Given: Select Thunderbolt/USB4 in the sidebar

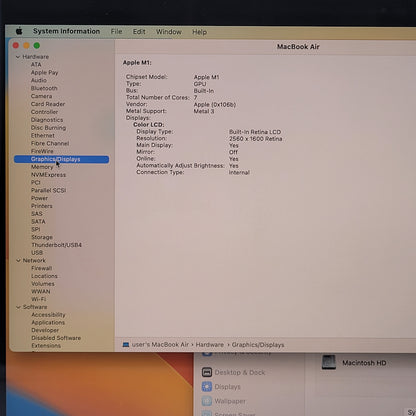Looking at the screenshot, I should (x=56, y=245).
